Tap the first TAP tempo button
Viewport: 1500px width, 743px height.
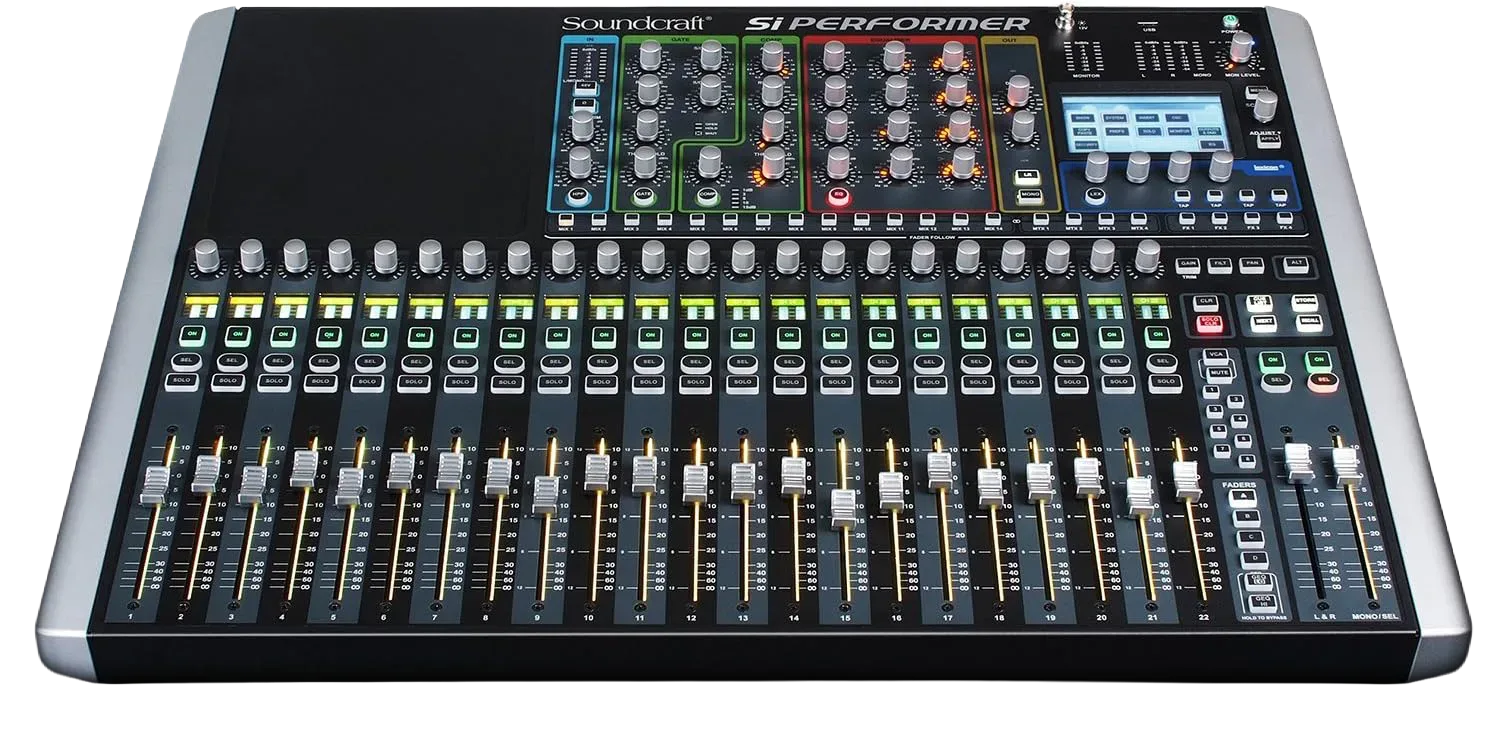1182,195
